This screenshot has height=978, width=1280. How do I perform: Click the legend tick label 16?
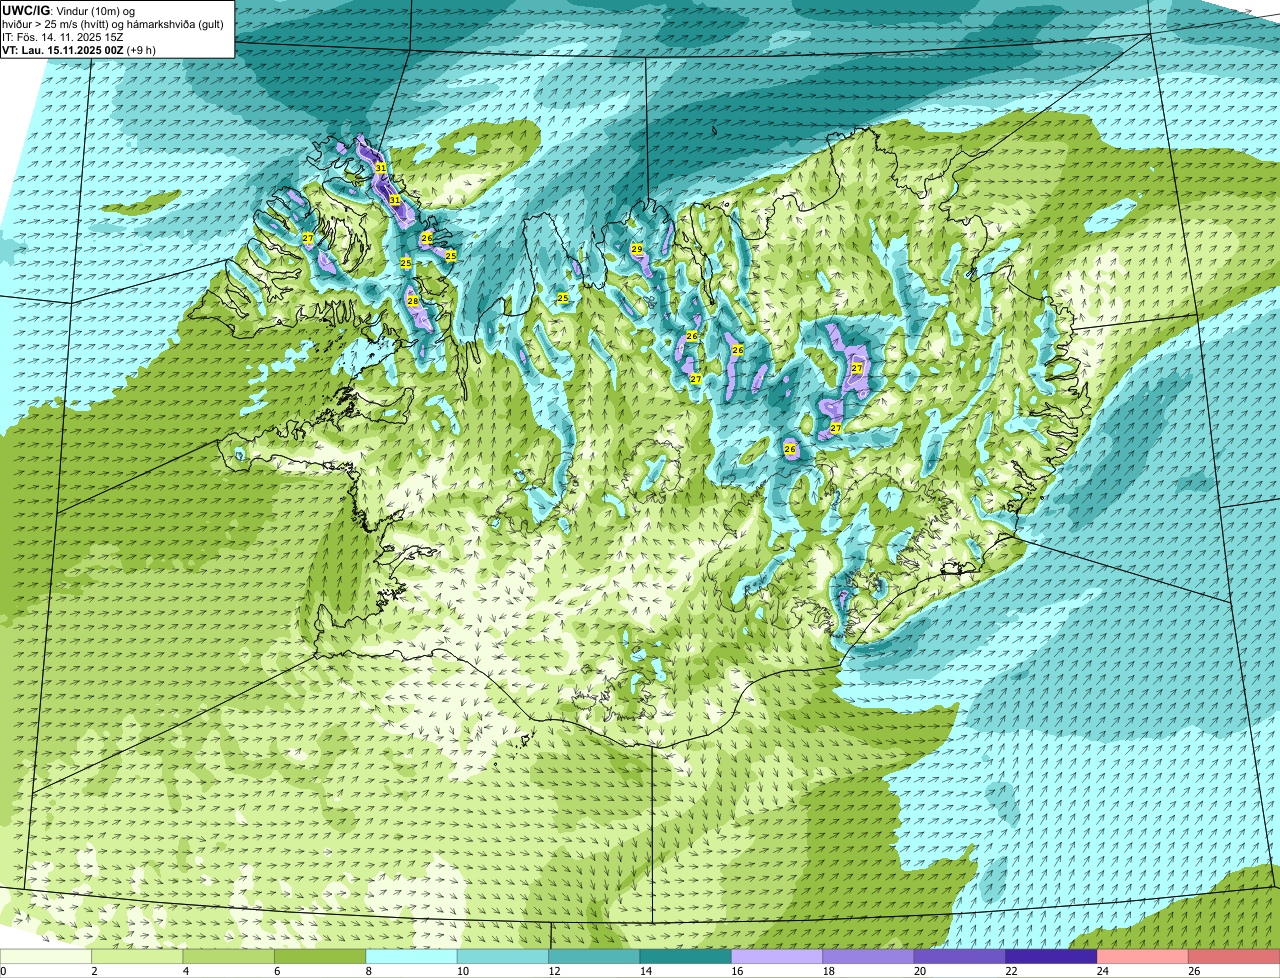pyautogui.click(x=736, y=971)
